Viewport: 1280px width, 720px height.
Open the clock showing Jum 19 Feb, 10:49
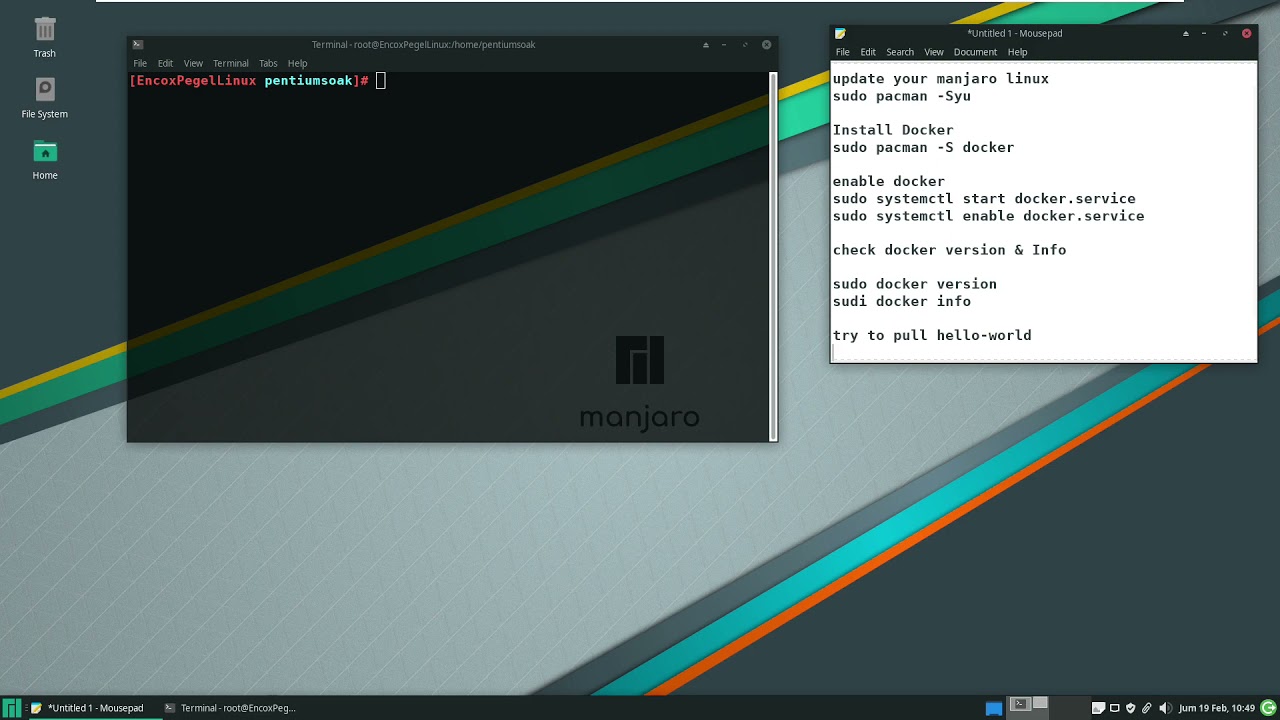pyautogui.click(x=1216, y=708)
